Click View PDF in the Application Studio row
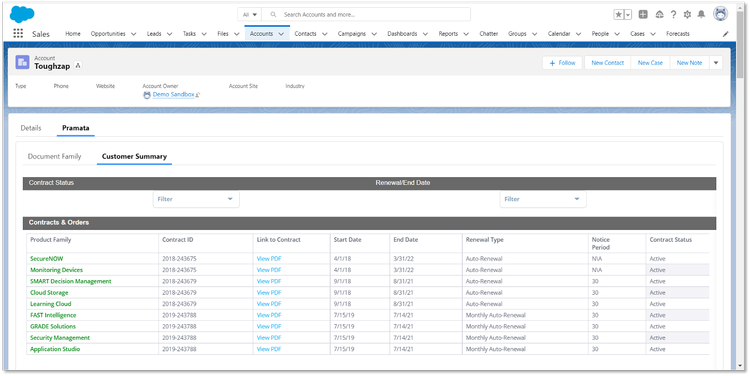The image size is (750, 376). tap(269, 349)
